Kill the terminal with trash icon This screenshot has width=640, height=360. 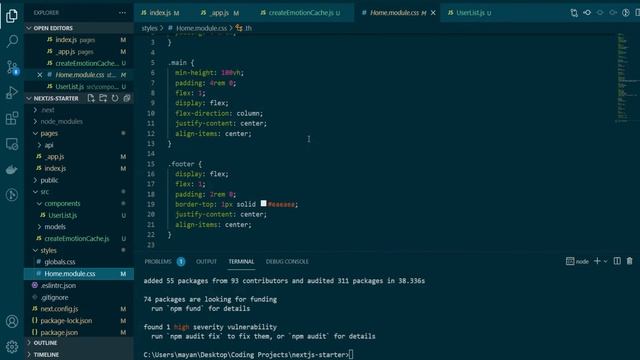629,261
